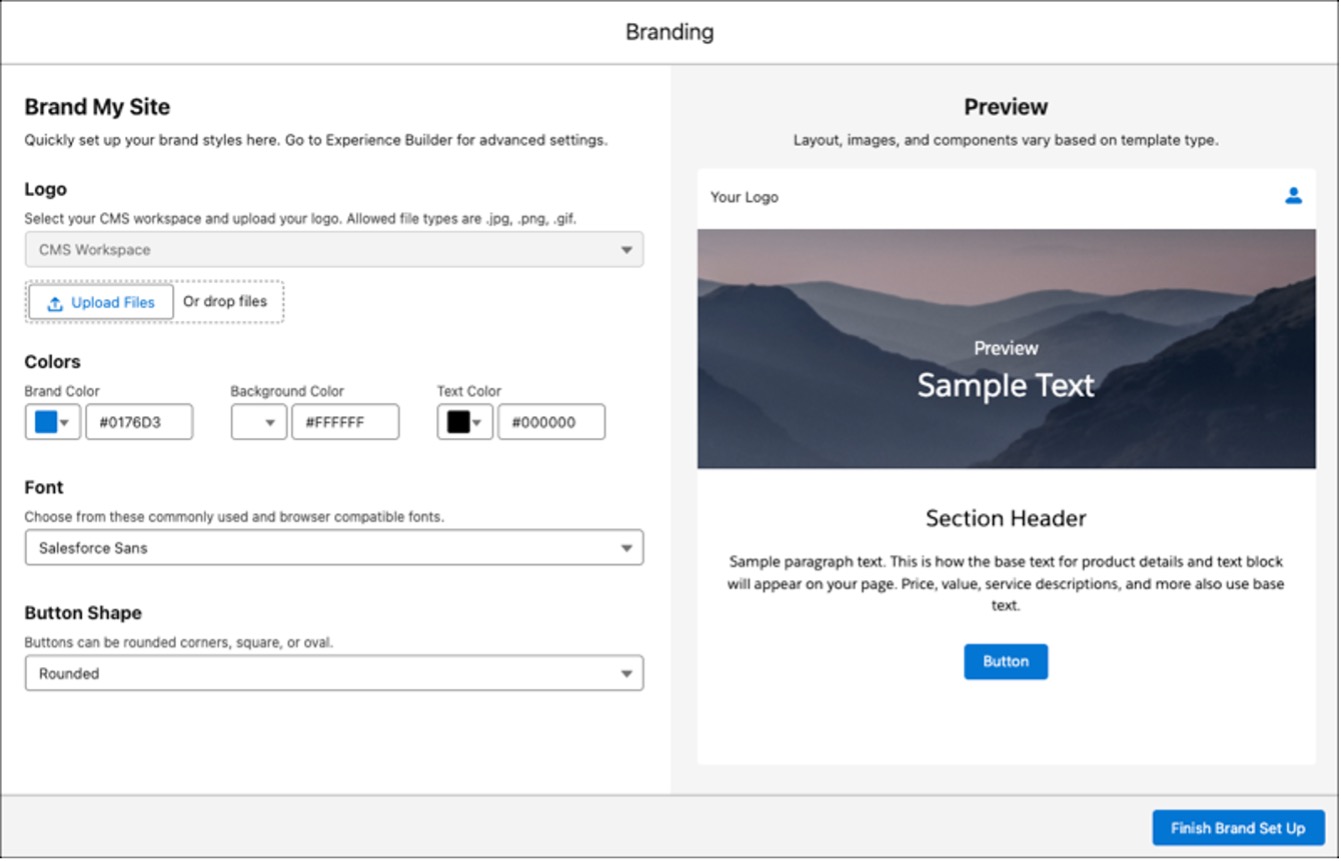Click the upload arrow icon
This screenshot has width=1341, height=861.
(x=55, y=303)
